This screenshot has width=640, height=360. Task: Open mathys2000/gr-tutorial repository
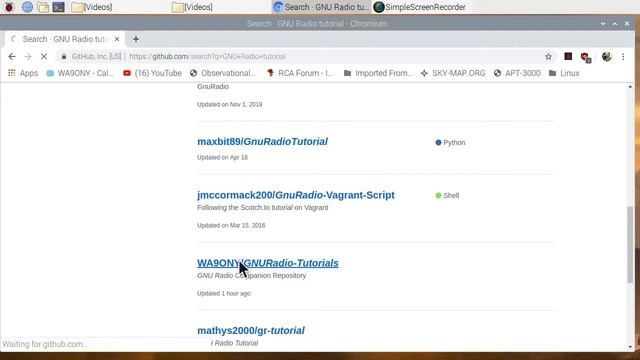251,331
